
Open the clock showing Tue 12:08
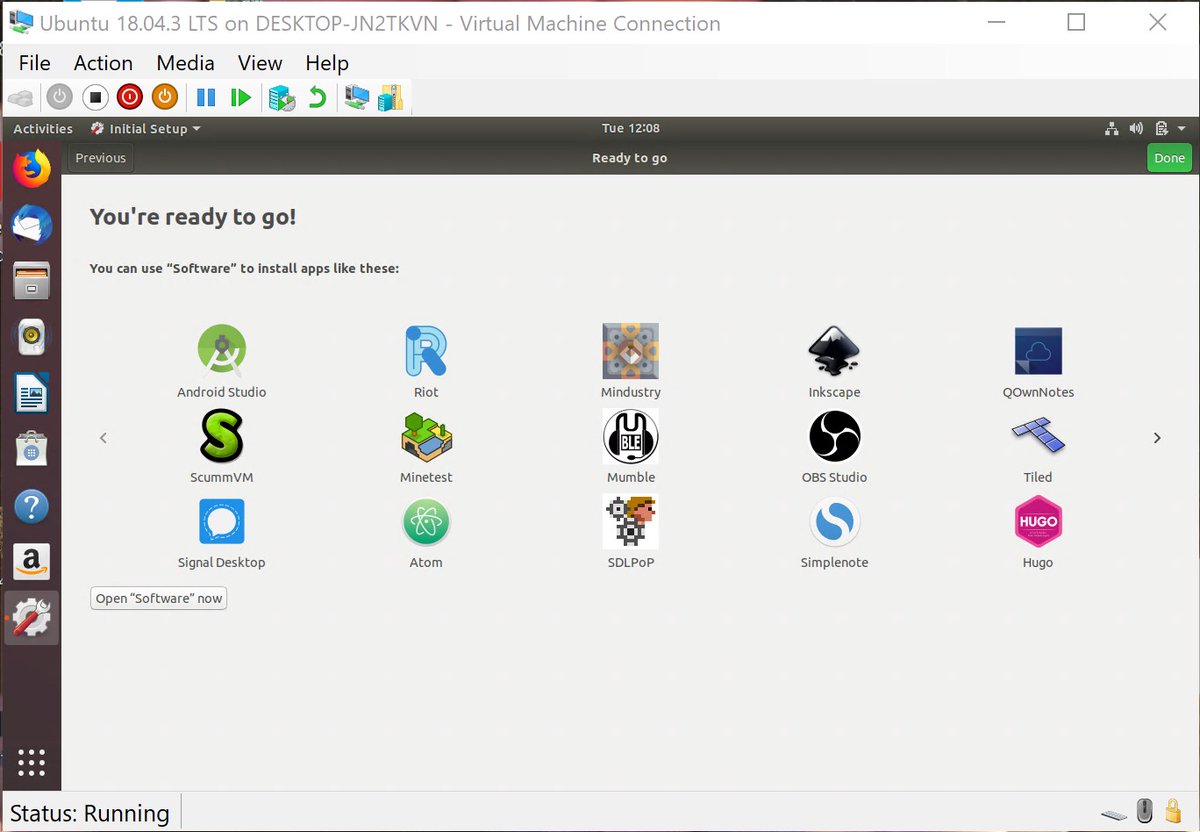[630, 128]
